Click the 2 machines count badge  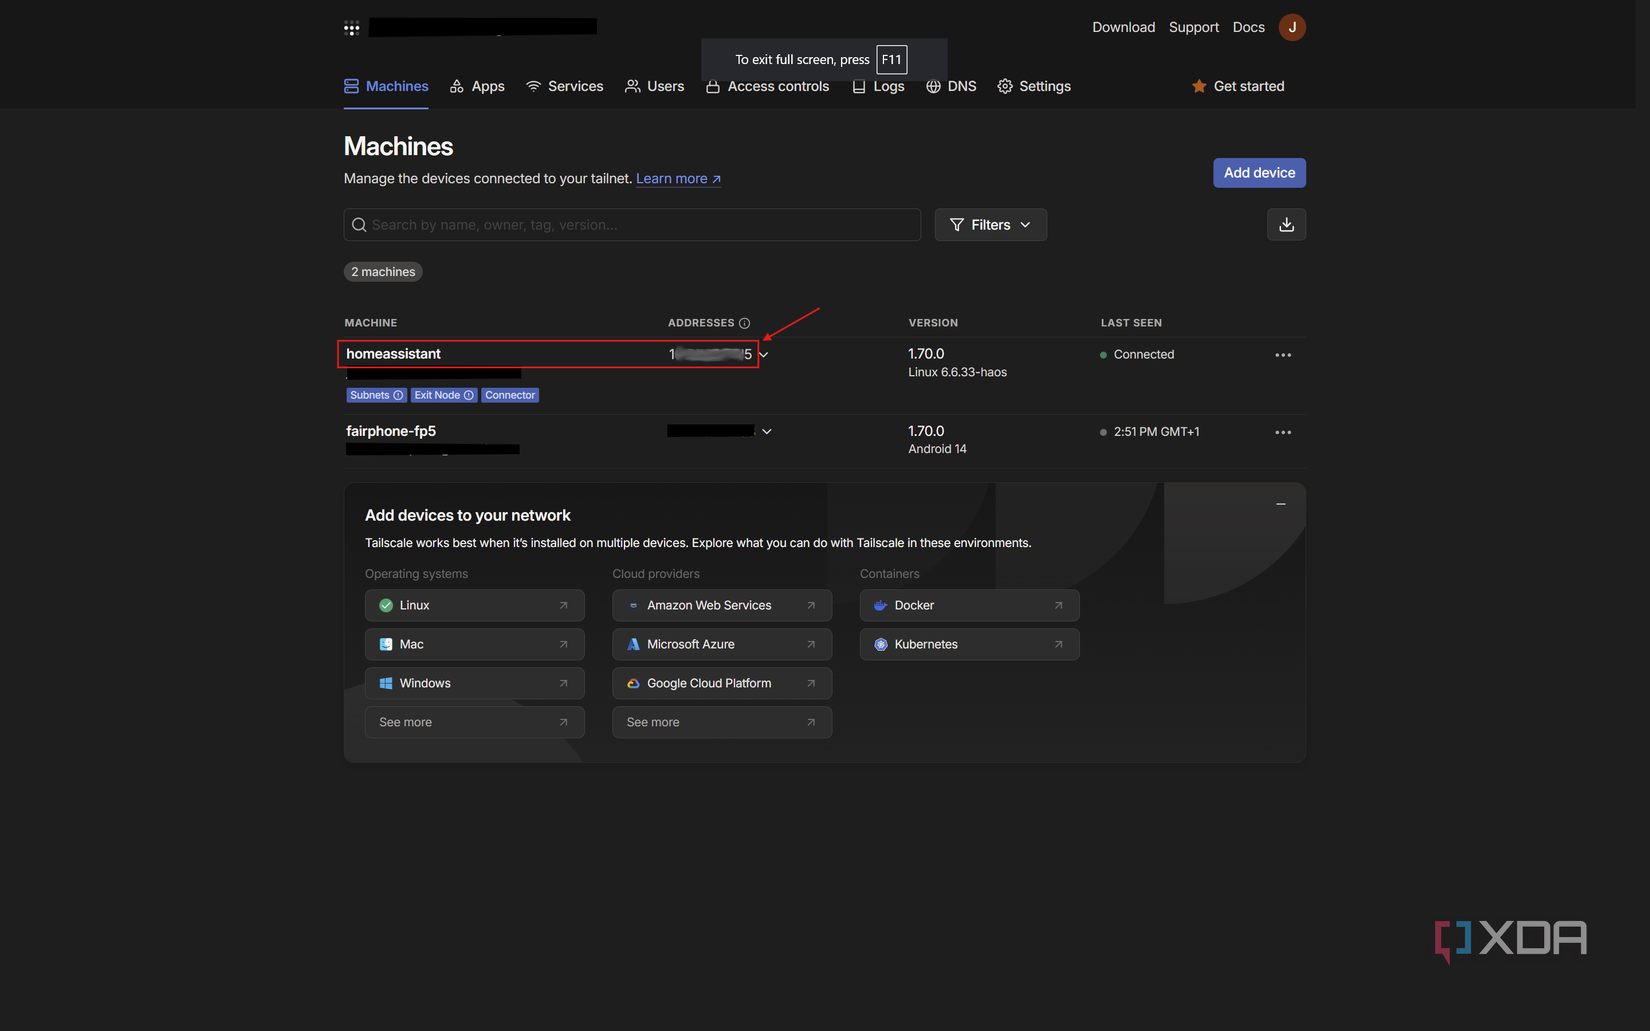point(383,272)
